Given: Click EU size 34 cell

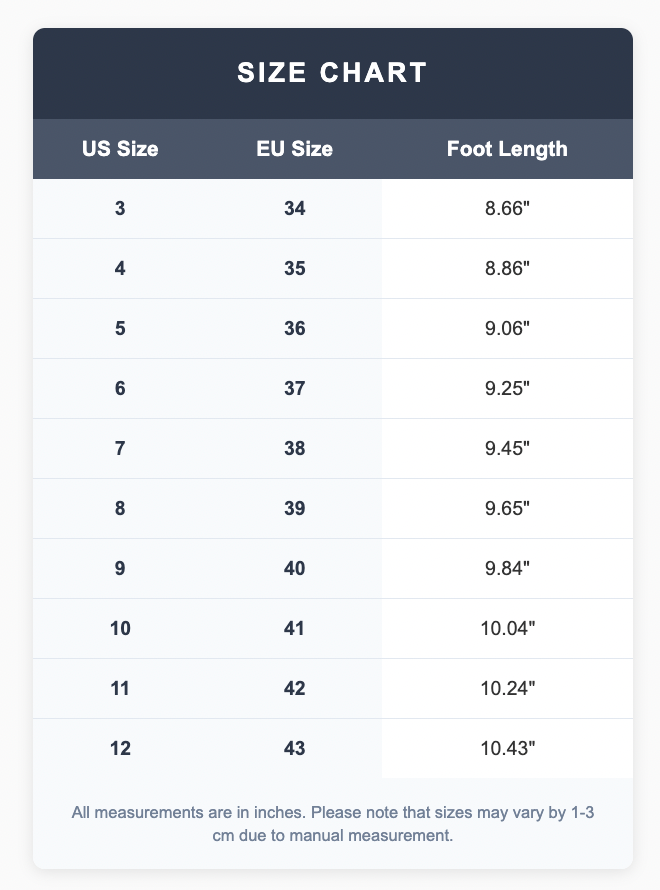Looking at the screenshot, I should pos(294,209).
